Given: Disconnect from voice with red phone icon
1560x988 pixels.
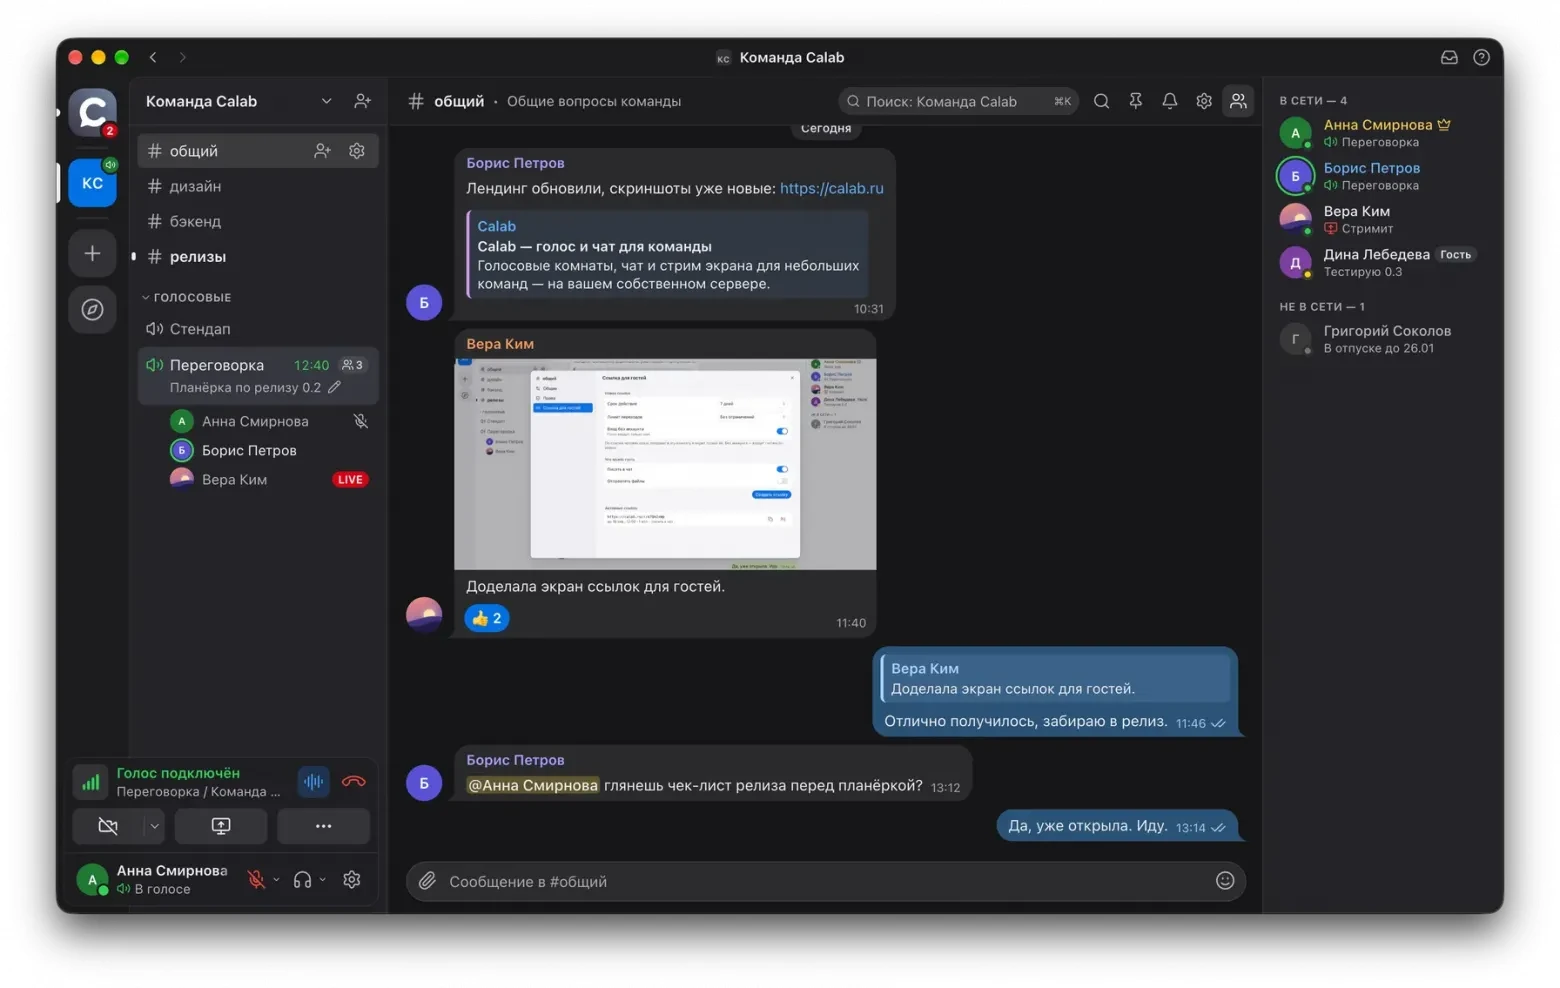Looking at the screenshot, I should pos(353,782).
